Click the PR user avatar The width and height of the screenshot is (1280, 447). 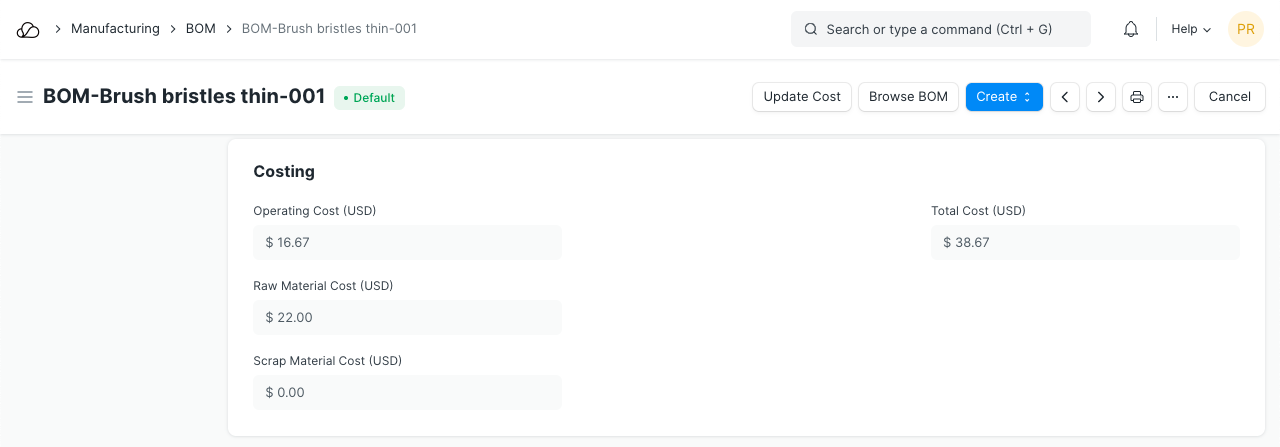(1246, 30)
